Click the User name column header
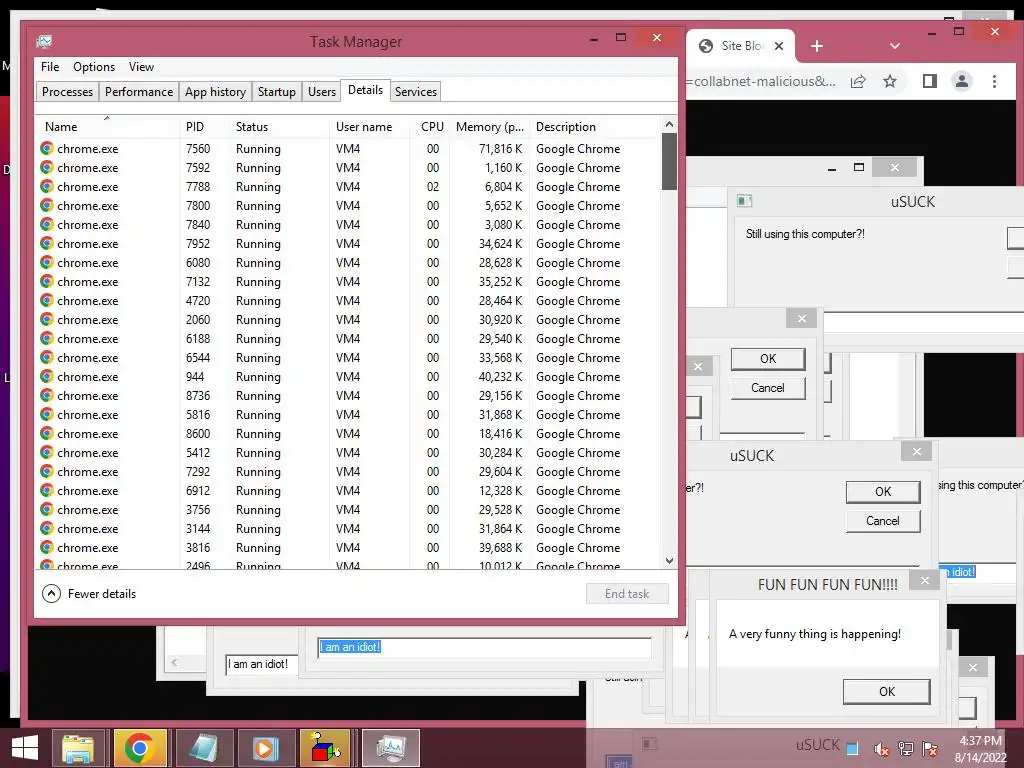The image size is (1024, 768). tap(370, 127)
